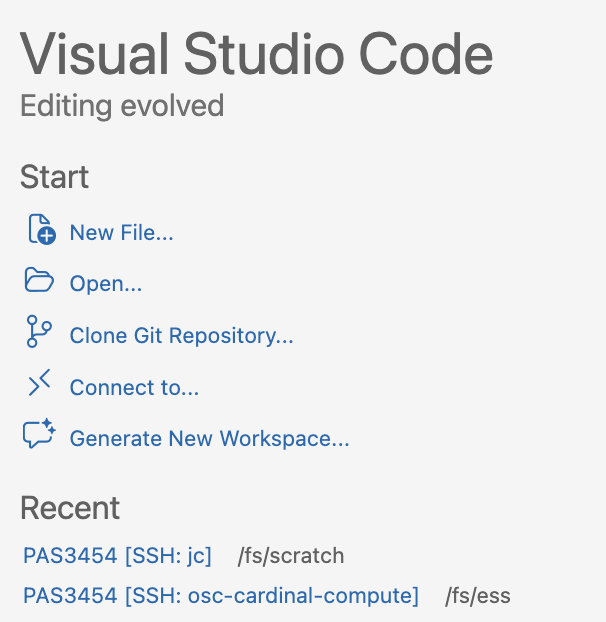Image resolution: width=606 pixels, height=622 pixels.
Task: Open recent PAS3454 [SSH: osc-cardinal-compute] folder
Action: click(221, 596)
